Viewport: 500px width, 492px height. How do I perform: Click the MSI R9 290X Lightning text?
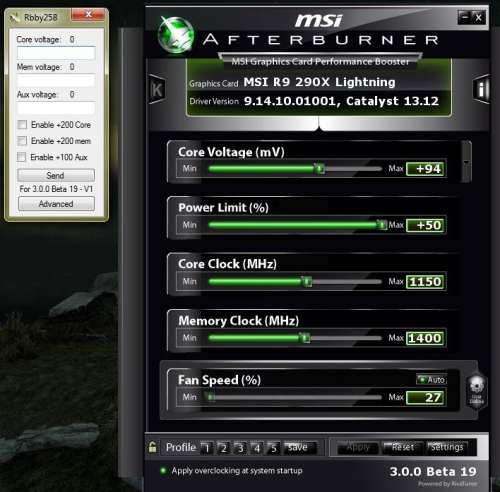pyautogui.click(x=319, y=82)
